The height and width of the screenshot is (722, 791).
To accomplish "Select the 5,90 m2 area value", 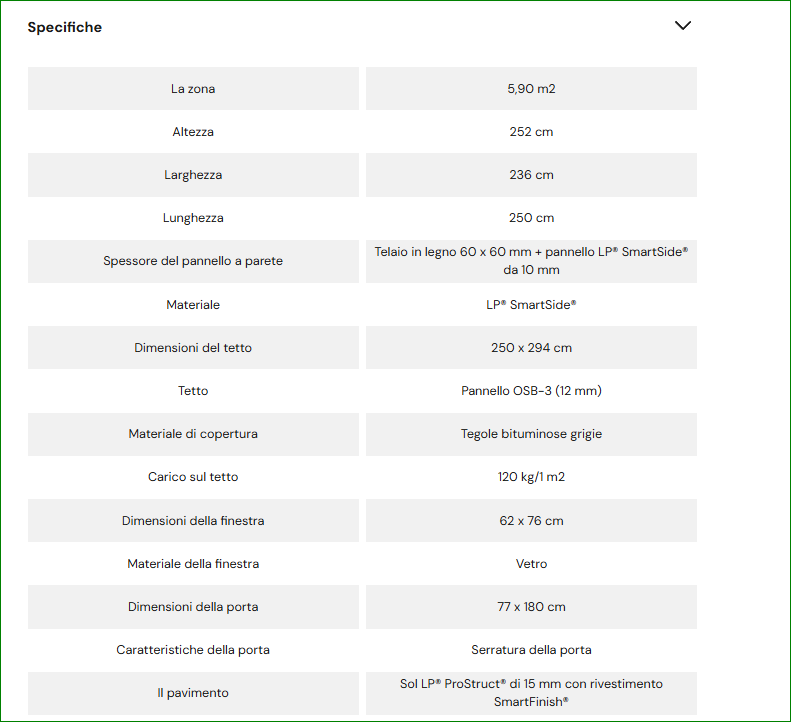I will tap(531, 89).
